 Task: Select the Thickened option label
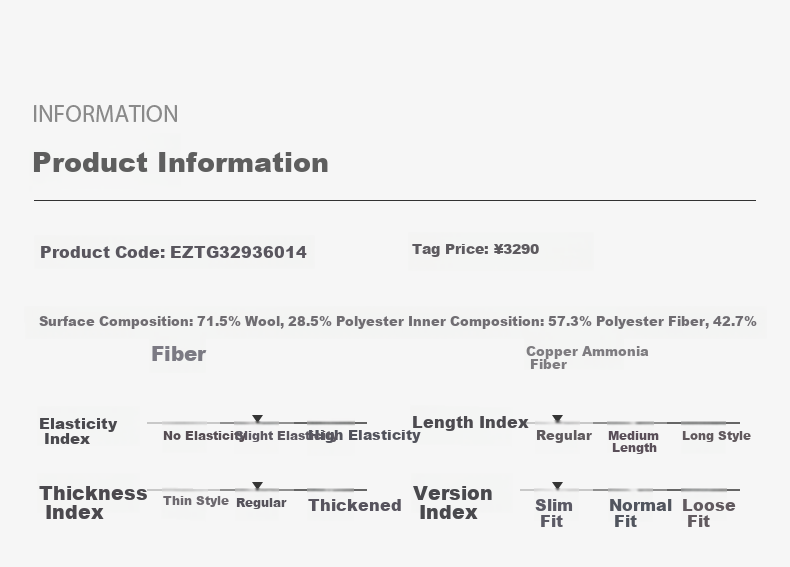[355, 506]
